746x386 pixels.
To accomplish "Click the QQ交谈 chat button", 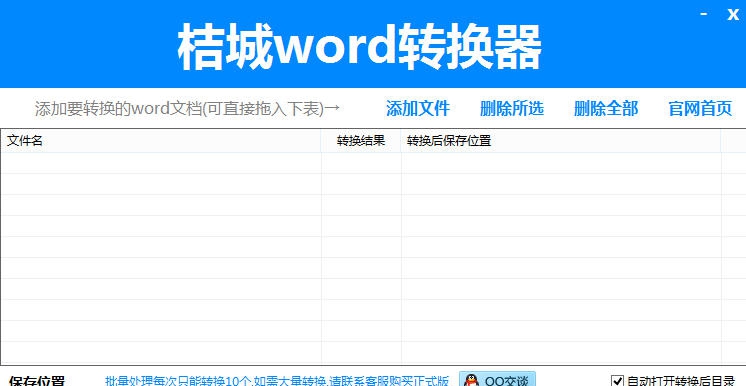I will pyautogui.click(x=497, y=380).
